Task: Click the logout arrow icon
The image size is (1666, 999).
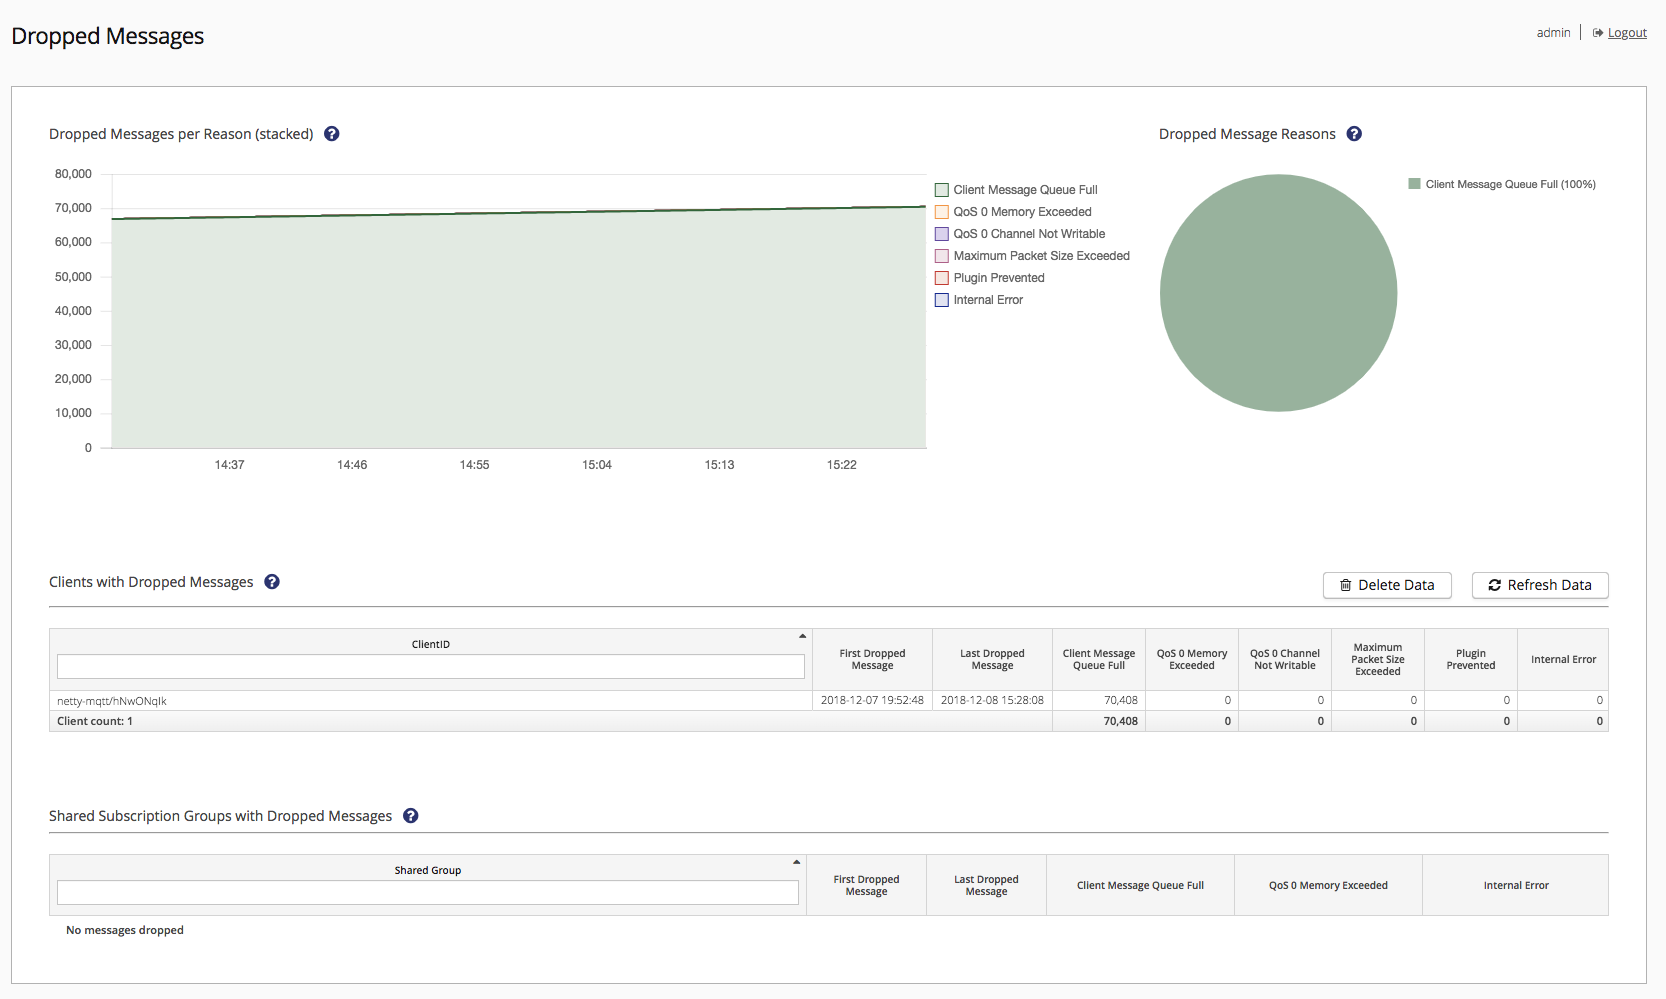Action: [1598, 33]
